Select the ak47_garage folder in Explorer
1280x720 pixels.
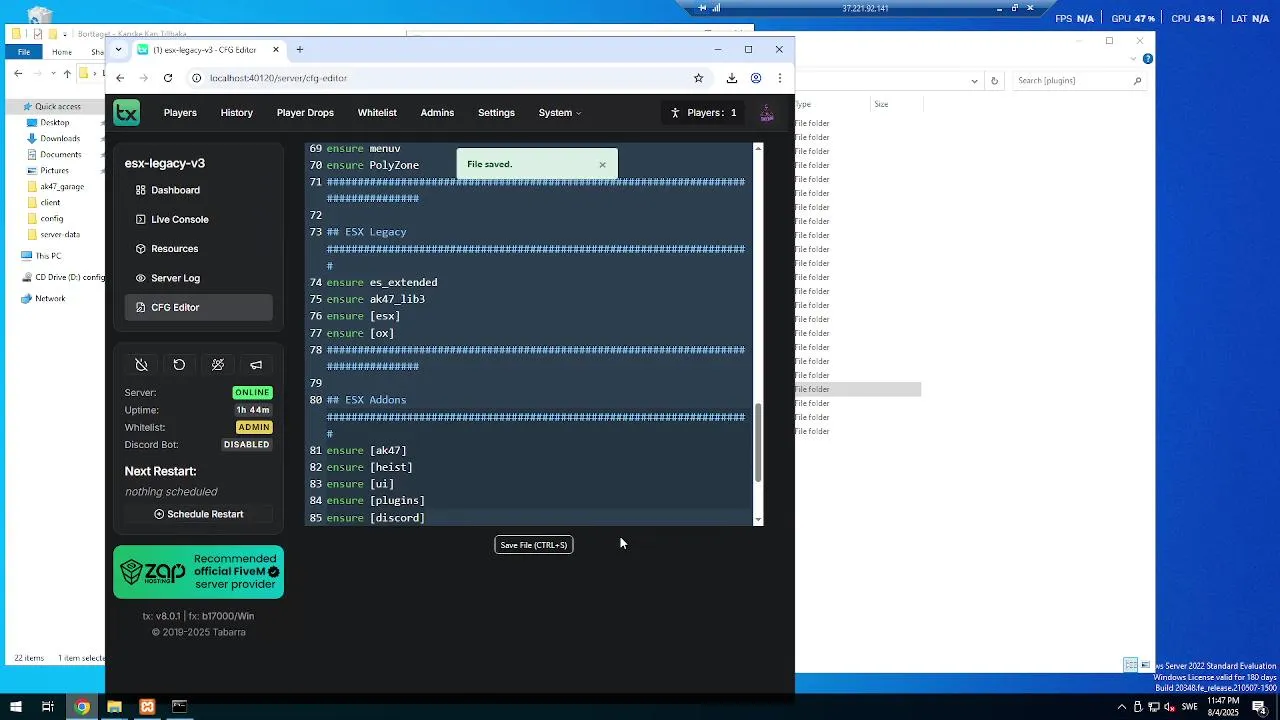pyautogui.click(x=61, y=187)
